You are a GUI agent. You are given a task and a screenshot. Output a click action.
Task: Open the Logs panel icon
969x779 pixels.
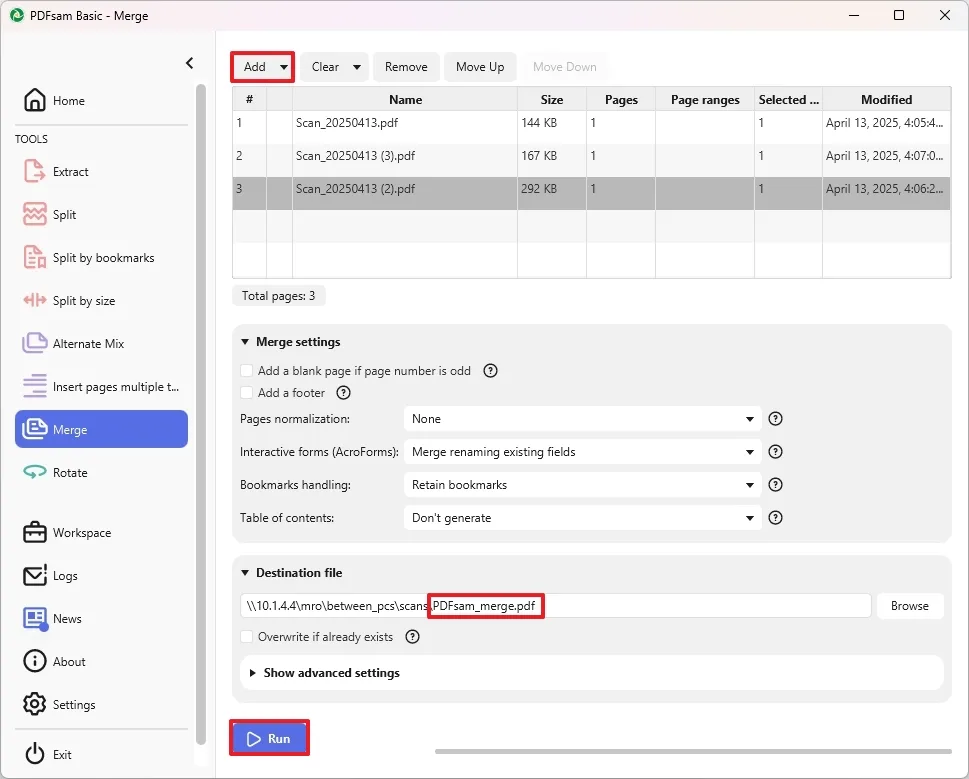point(35,576)
